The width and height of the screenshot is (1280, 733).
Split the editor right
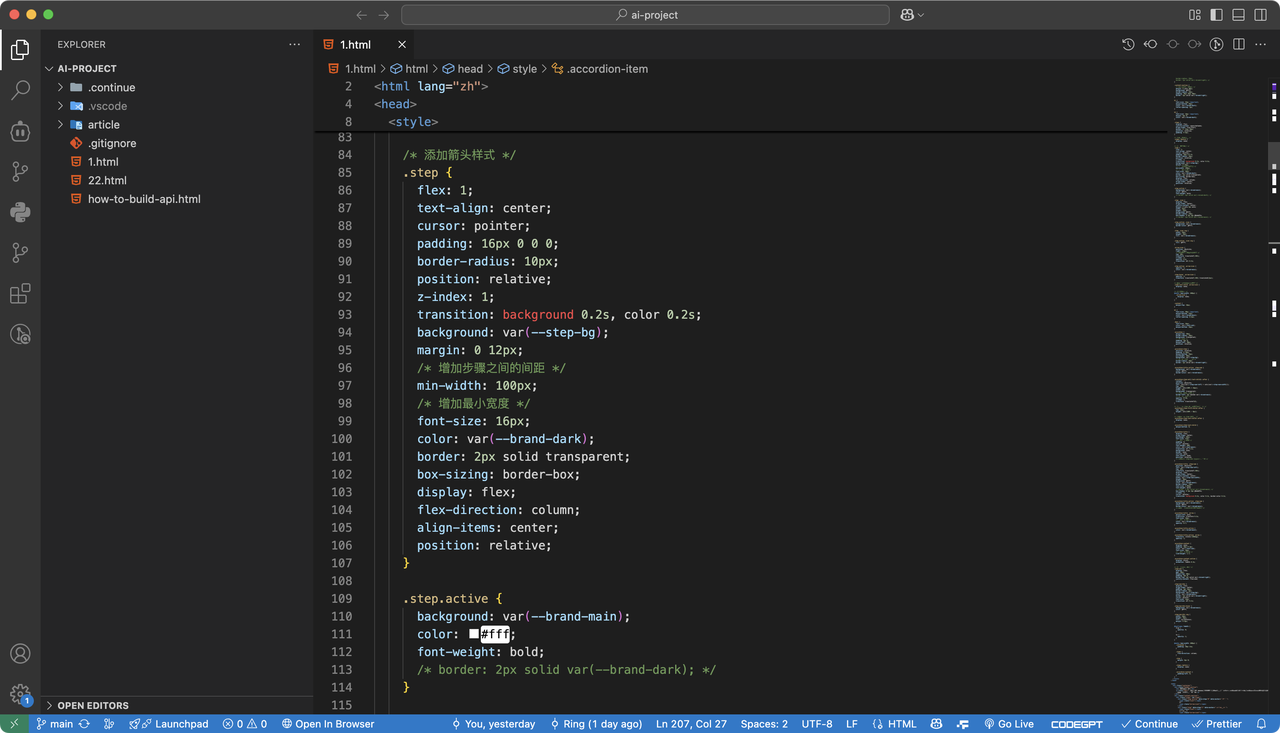(x=1239, y=44)
